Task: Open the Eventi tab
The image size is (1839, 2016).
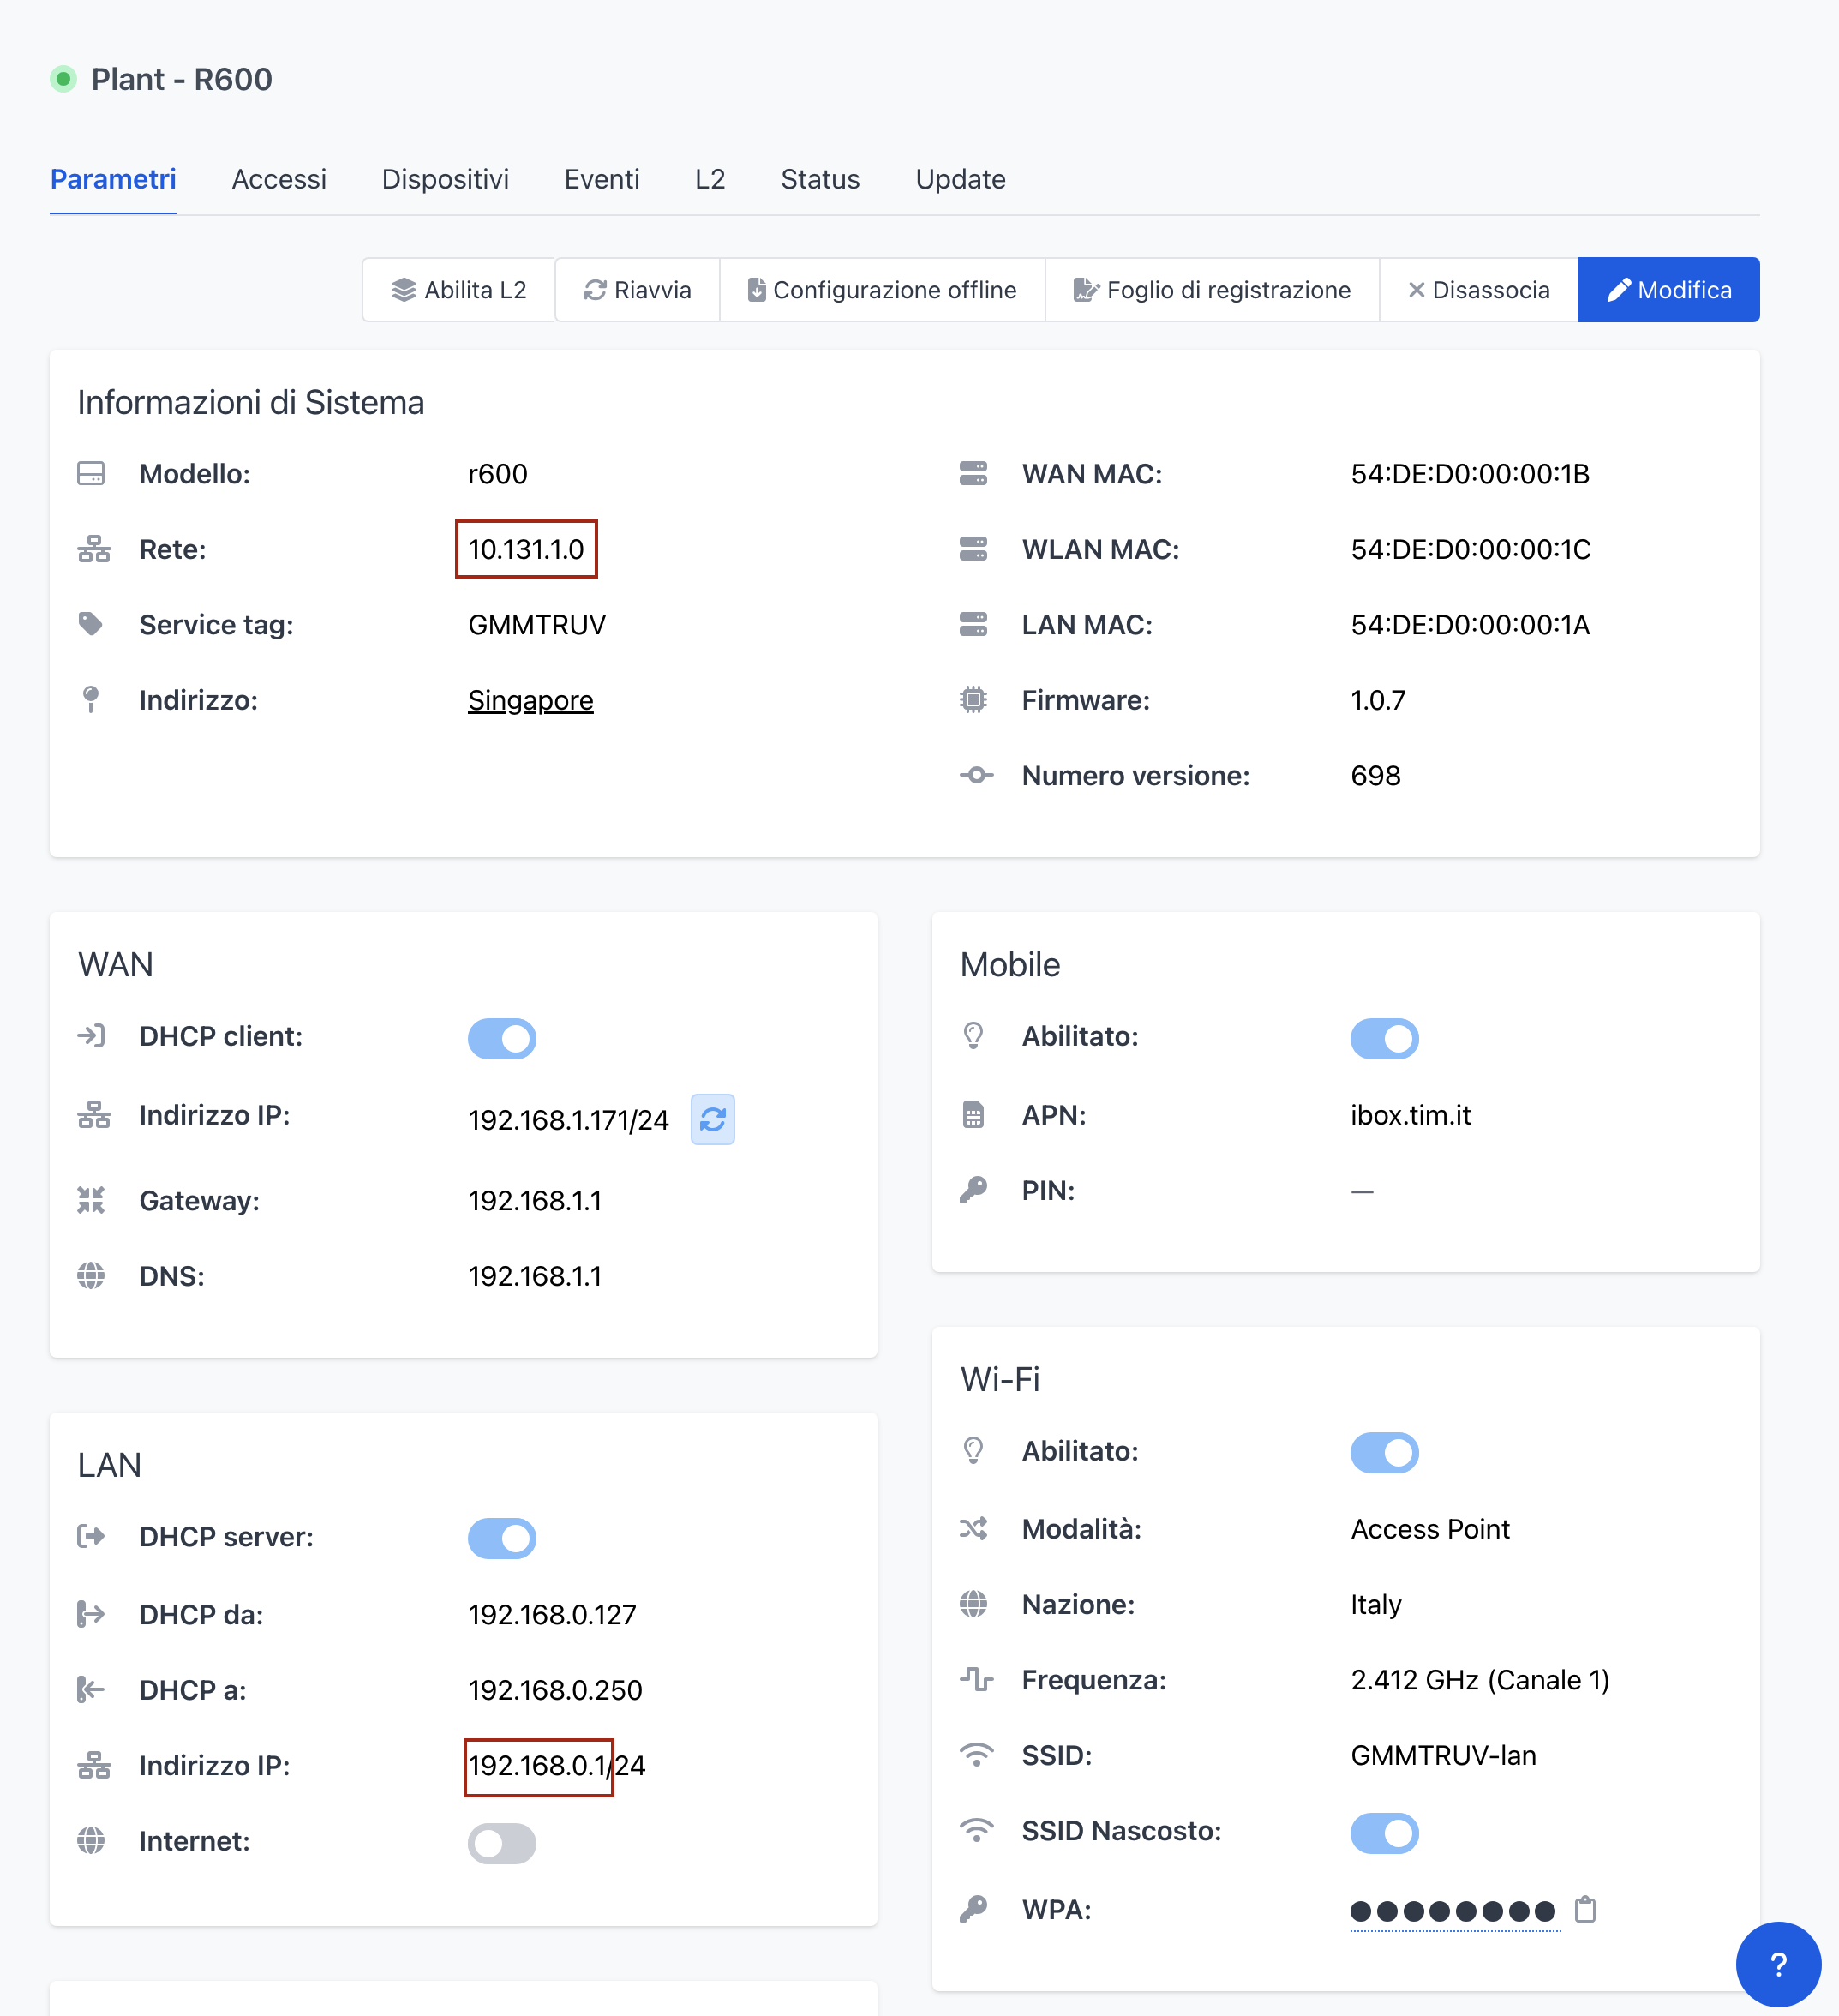Action: coord(601,179)
